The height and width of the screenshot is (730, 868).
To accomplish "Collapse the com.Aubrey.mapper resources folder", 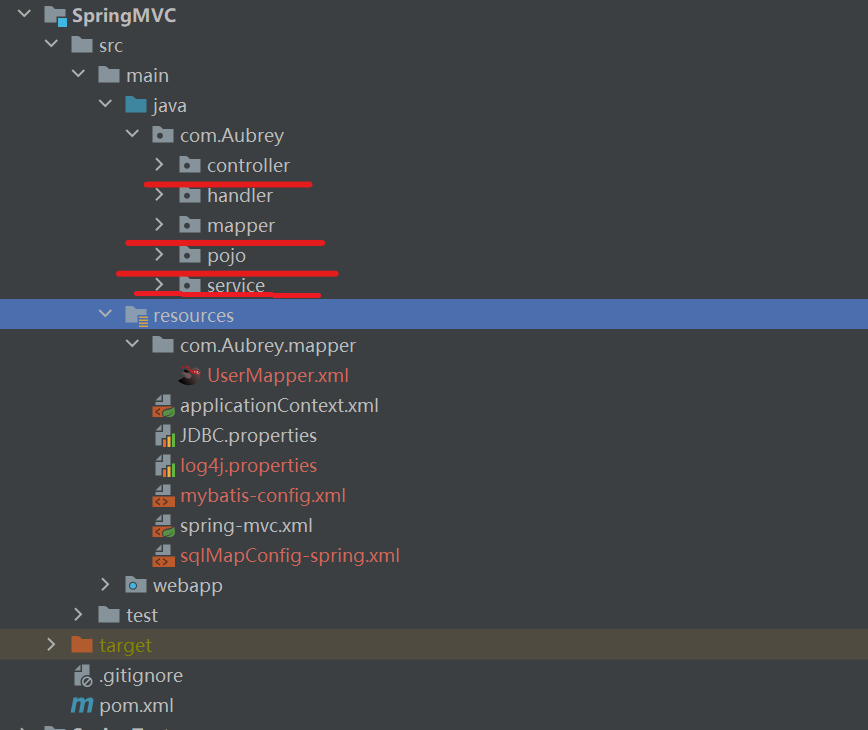I will click(132, 344).
